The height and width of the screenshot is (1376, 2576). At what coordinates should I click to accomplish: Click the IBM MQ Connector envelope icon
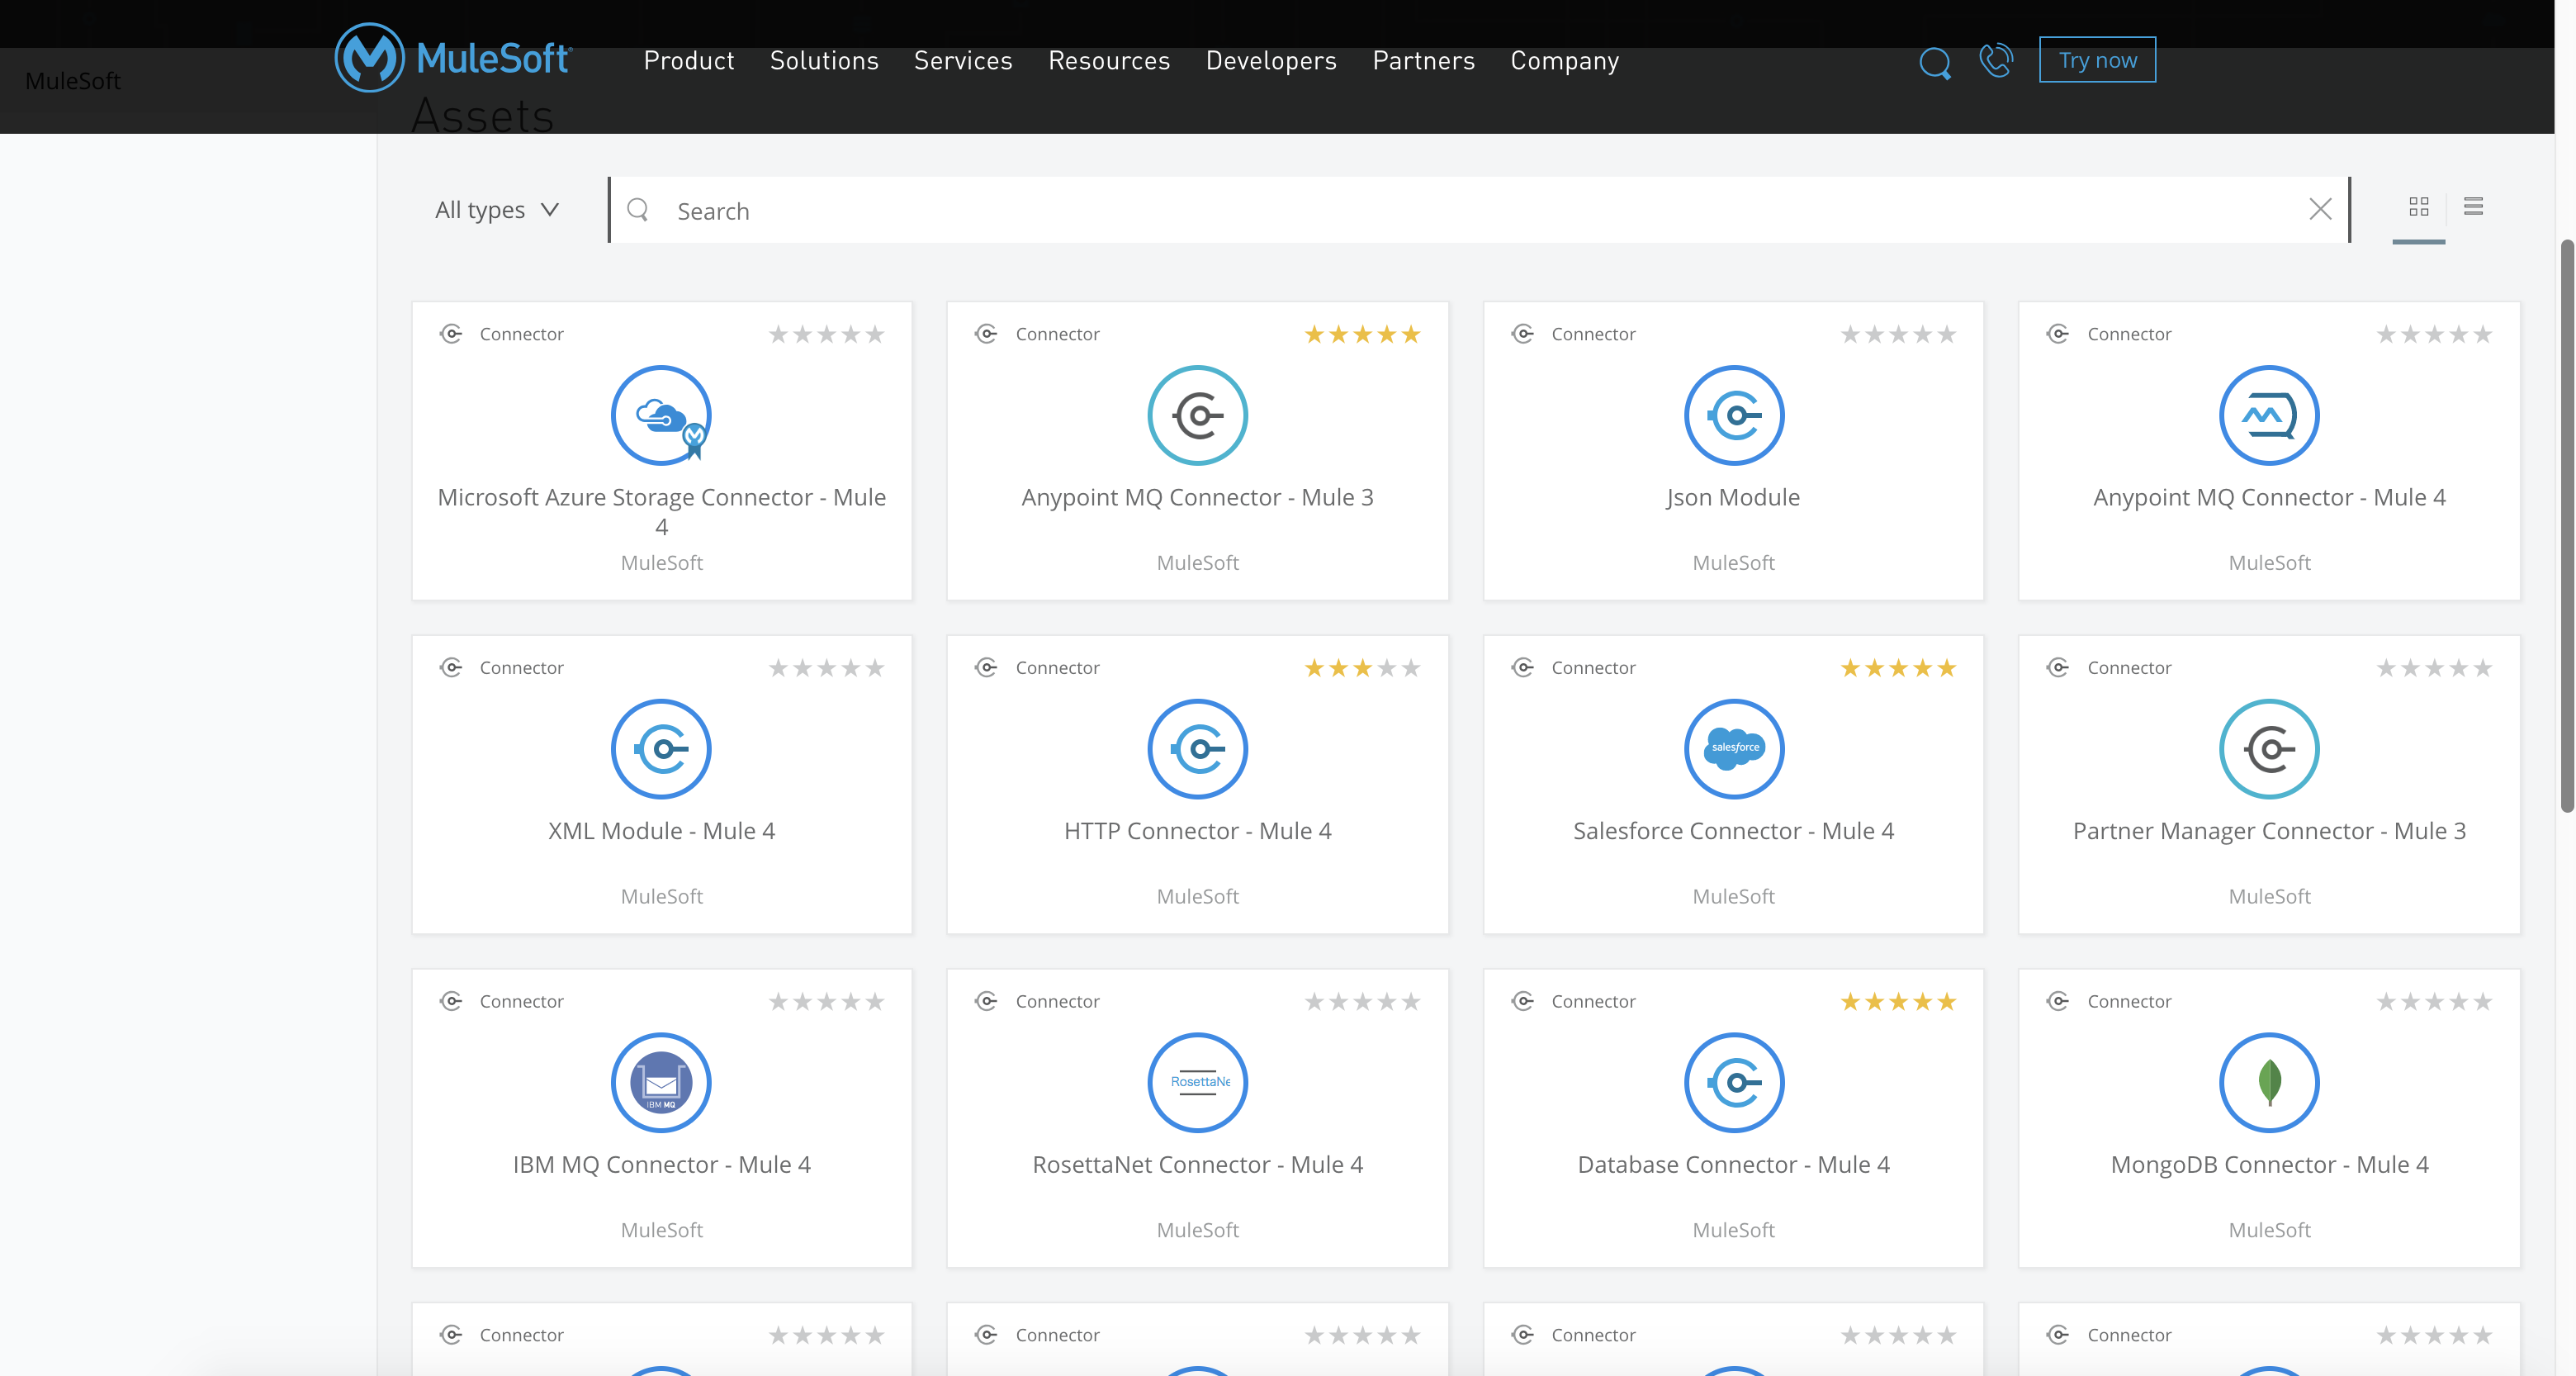click(661, 1083)
